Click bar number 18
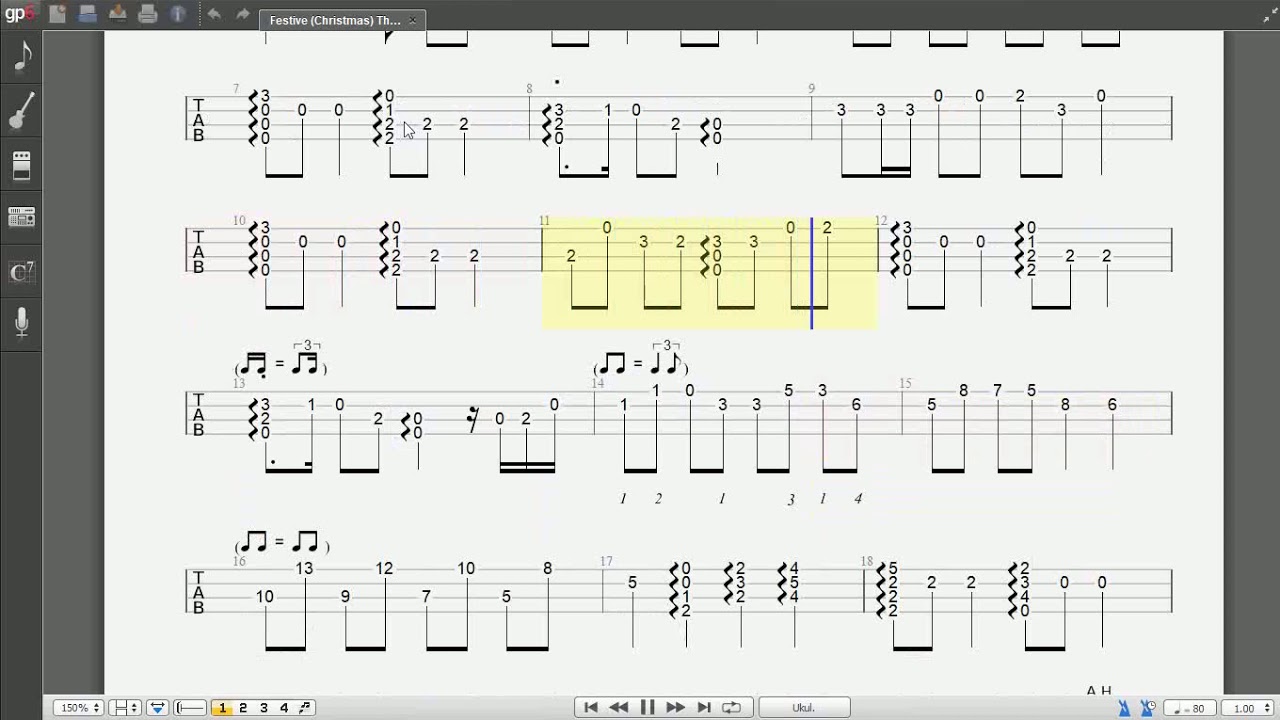 click(867, 562)
